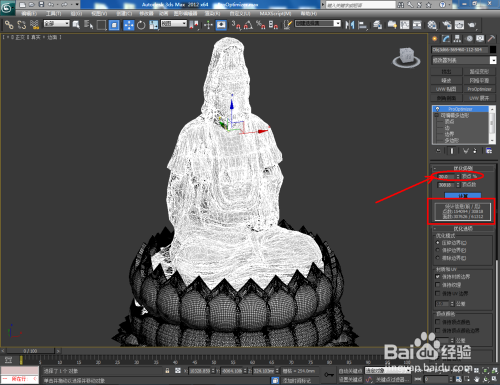The width and height of the screenshot is (500, 385).
Task: Click Vertex Count spinner arrows
Action: coord(458,185)
